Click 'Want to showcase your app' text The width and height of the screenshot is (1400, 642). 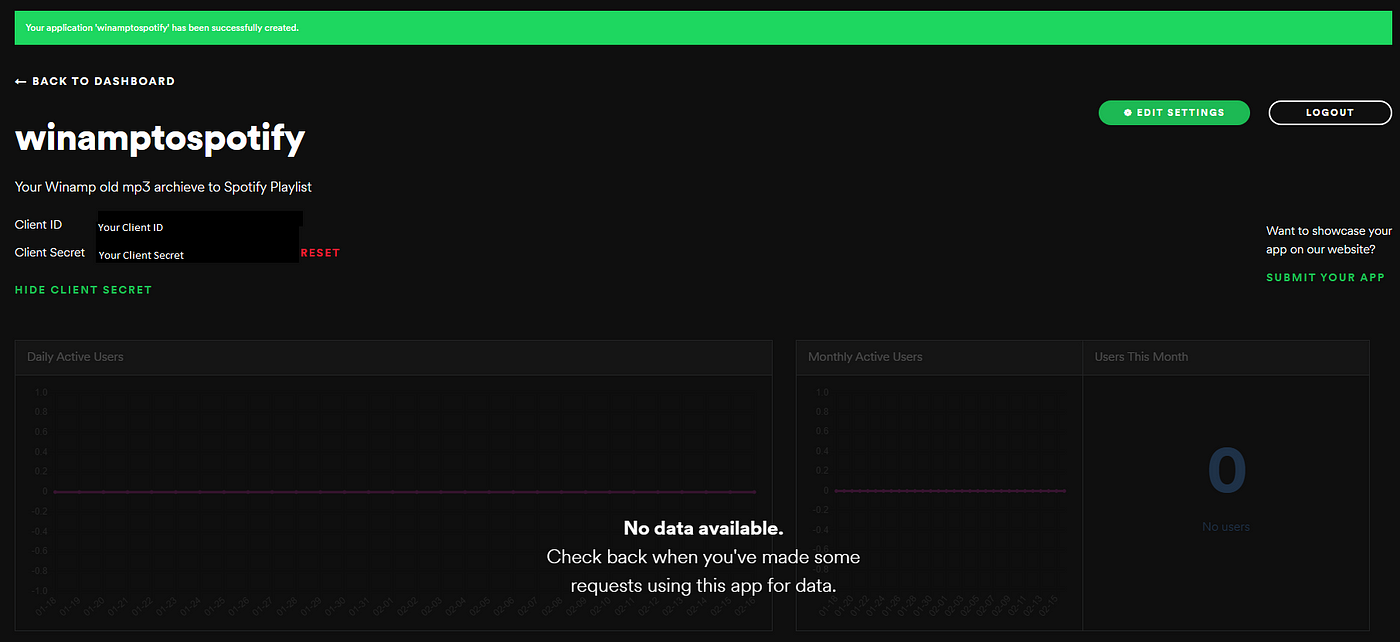(x=1329, y=240)
